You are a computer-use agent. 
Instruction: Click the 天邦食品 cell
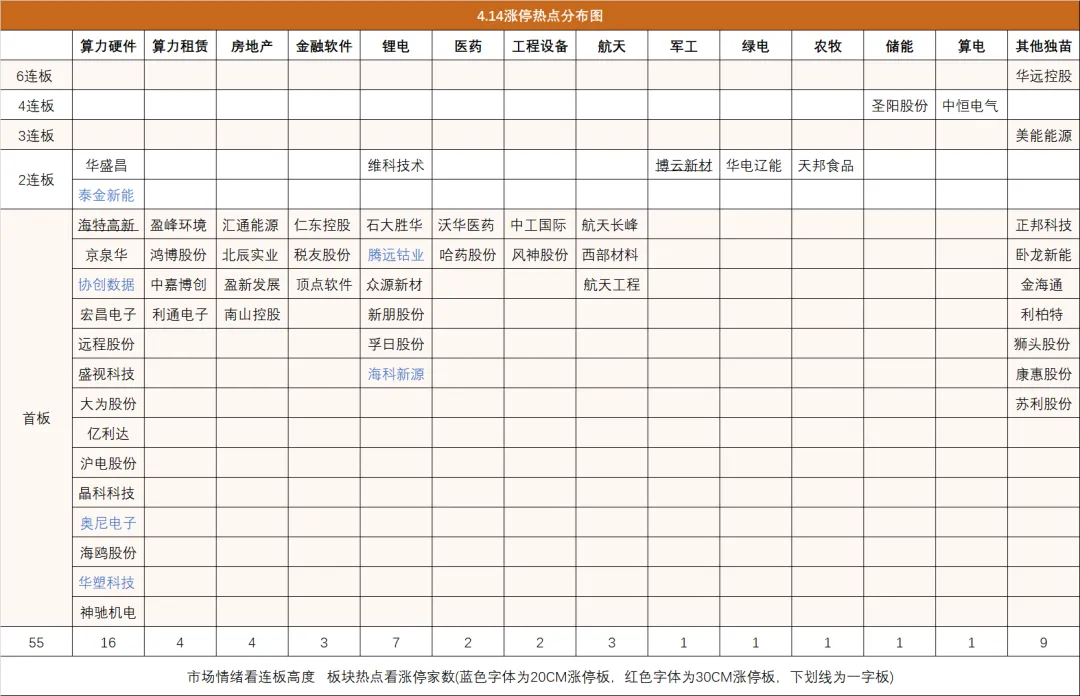point(826,165)
